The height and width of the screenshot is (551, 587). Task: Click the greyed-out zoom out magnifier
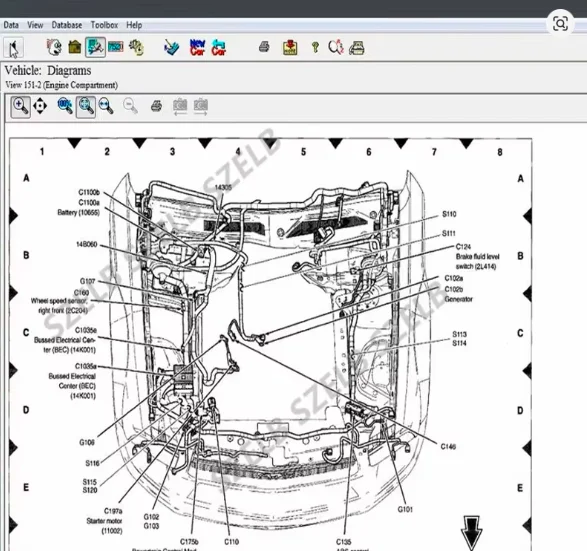pyautogui.click(x=130, y=106)
